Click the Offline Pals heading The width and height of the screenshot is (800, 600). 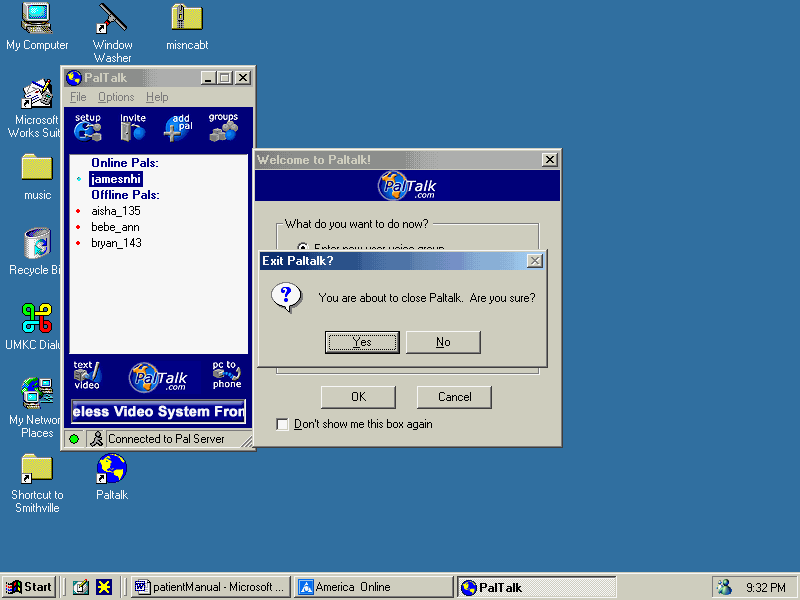pyautogui.click(x=125, y=195)
